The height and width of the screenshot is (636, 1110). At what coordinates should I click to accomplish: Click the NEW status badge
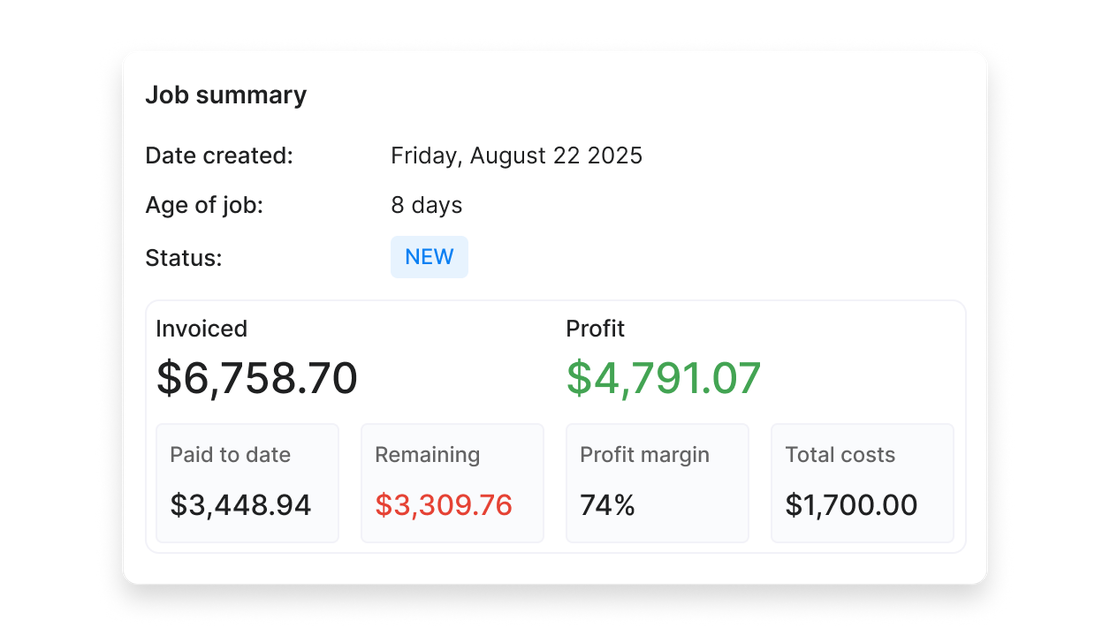(429, 257)
